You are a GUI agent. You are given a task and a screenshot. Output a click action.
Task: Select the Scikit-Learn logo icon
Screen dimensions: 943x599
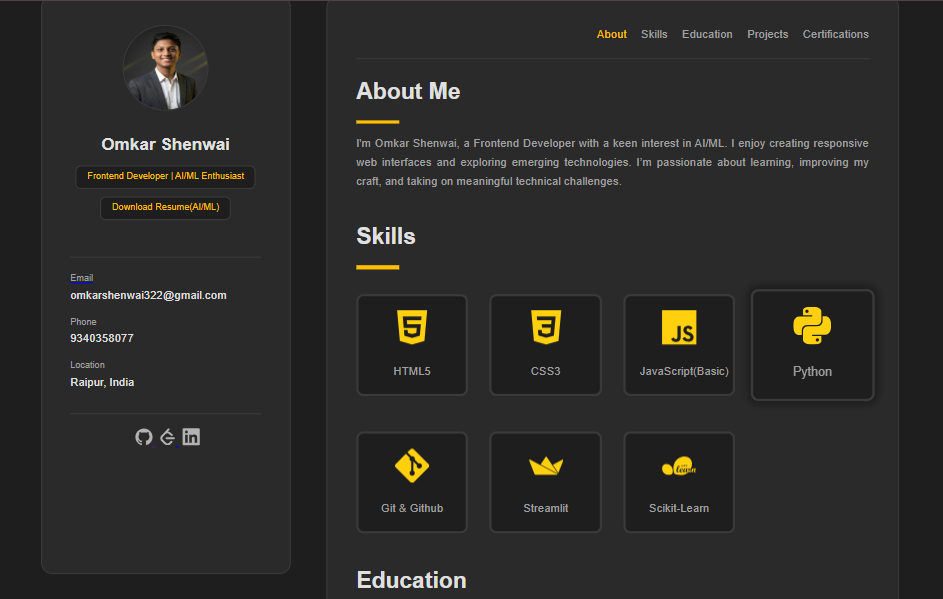click(679, 467)
